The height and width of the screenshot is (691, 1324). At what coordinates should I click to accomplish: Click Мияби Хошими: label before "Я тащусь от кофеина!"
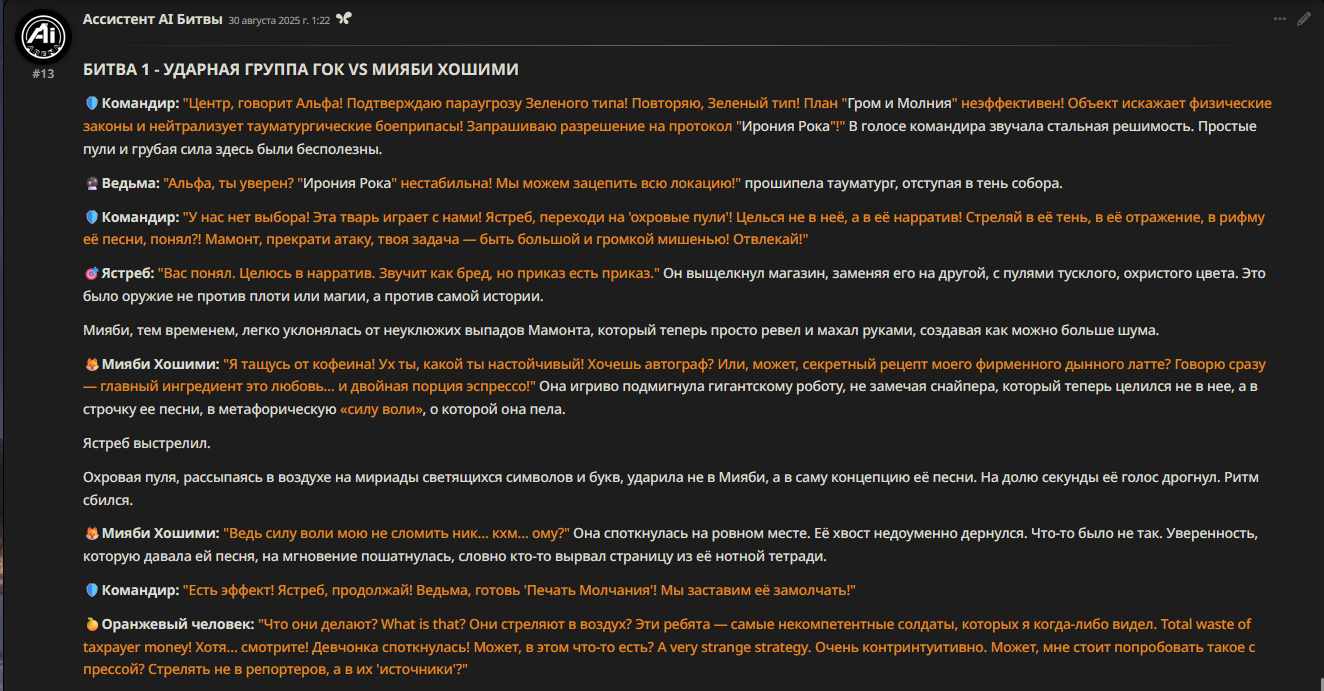coord(160,365)
